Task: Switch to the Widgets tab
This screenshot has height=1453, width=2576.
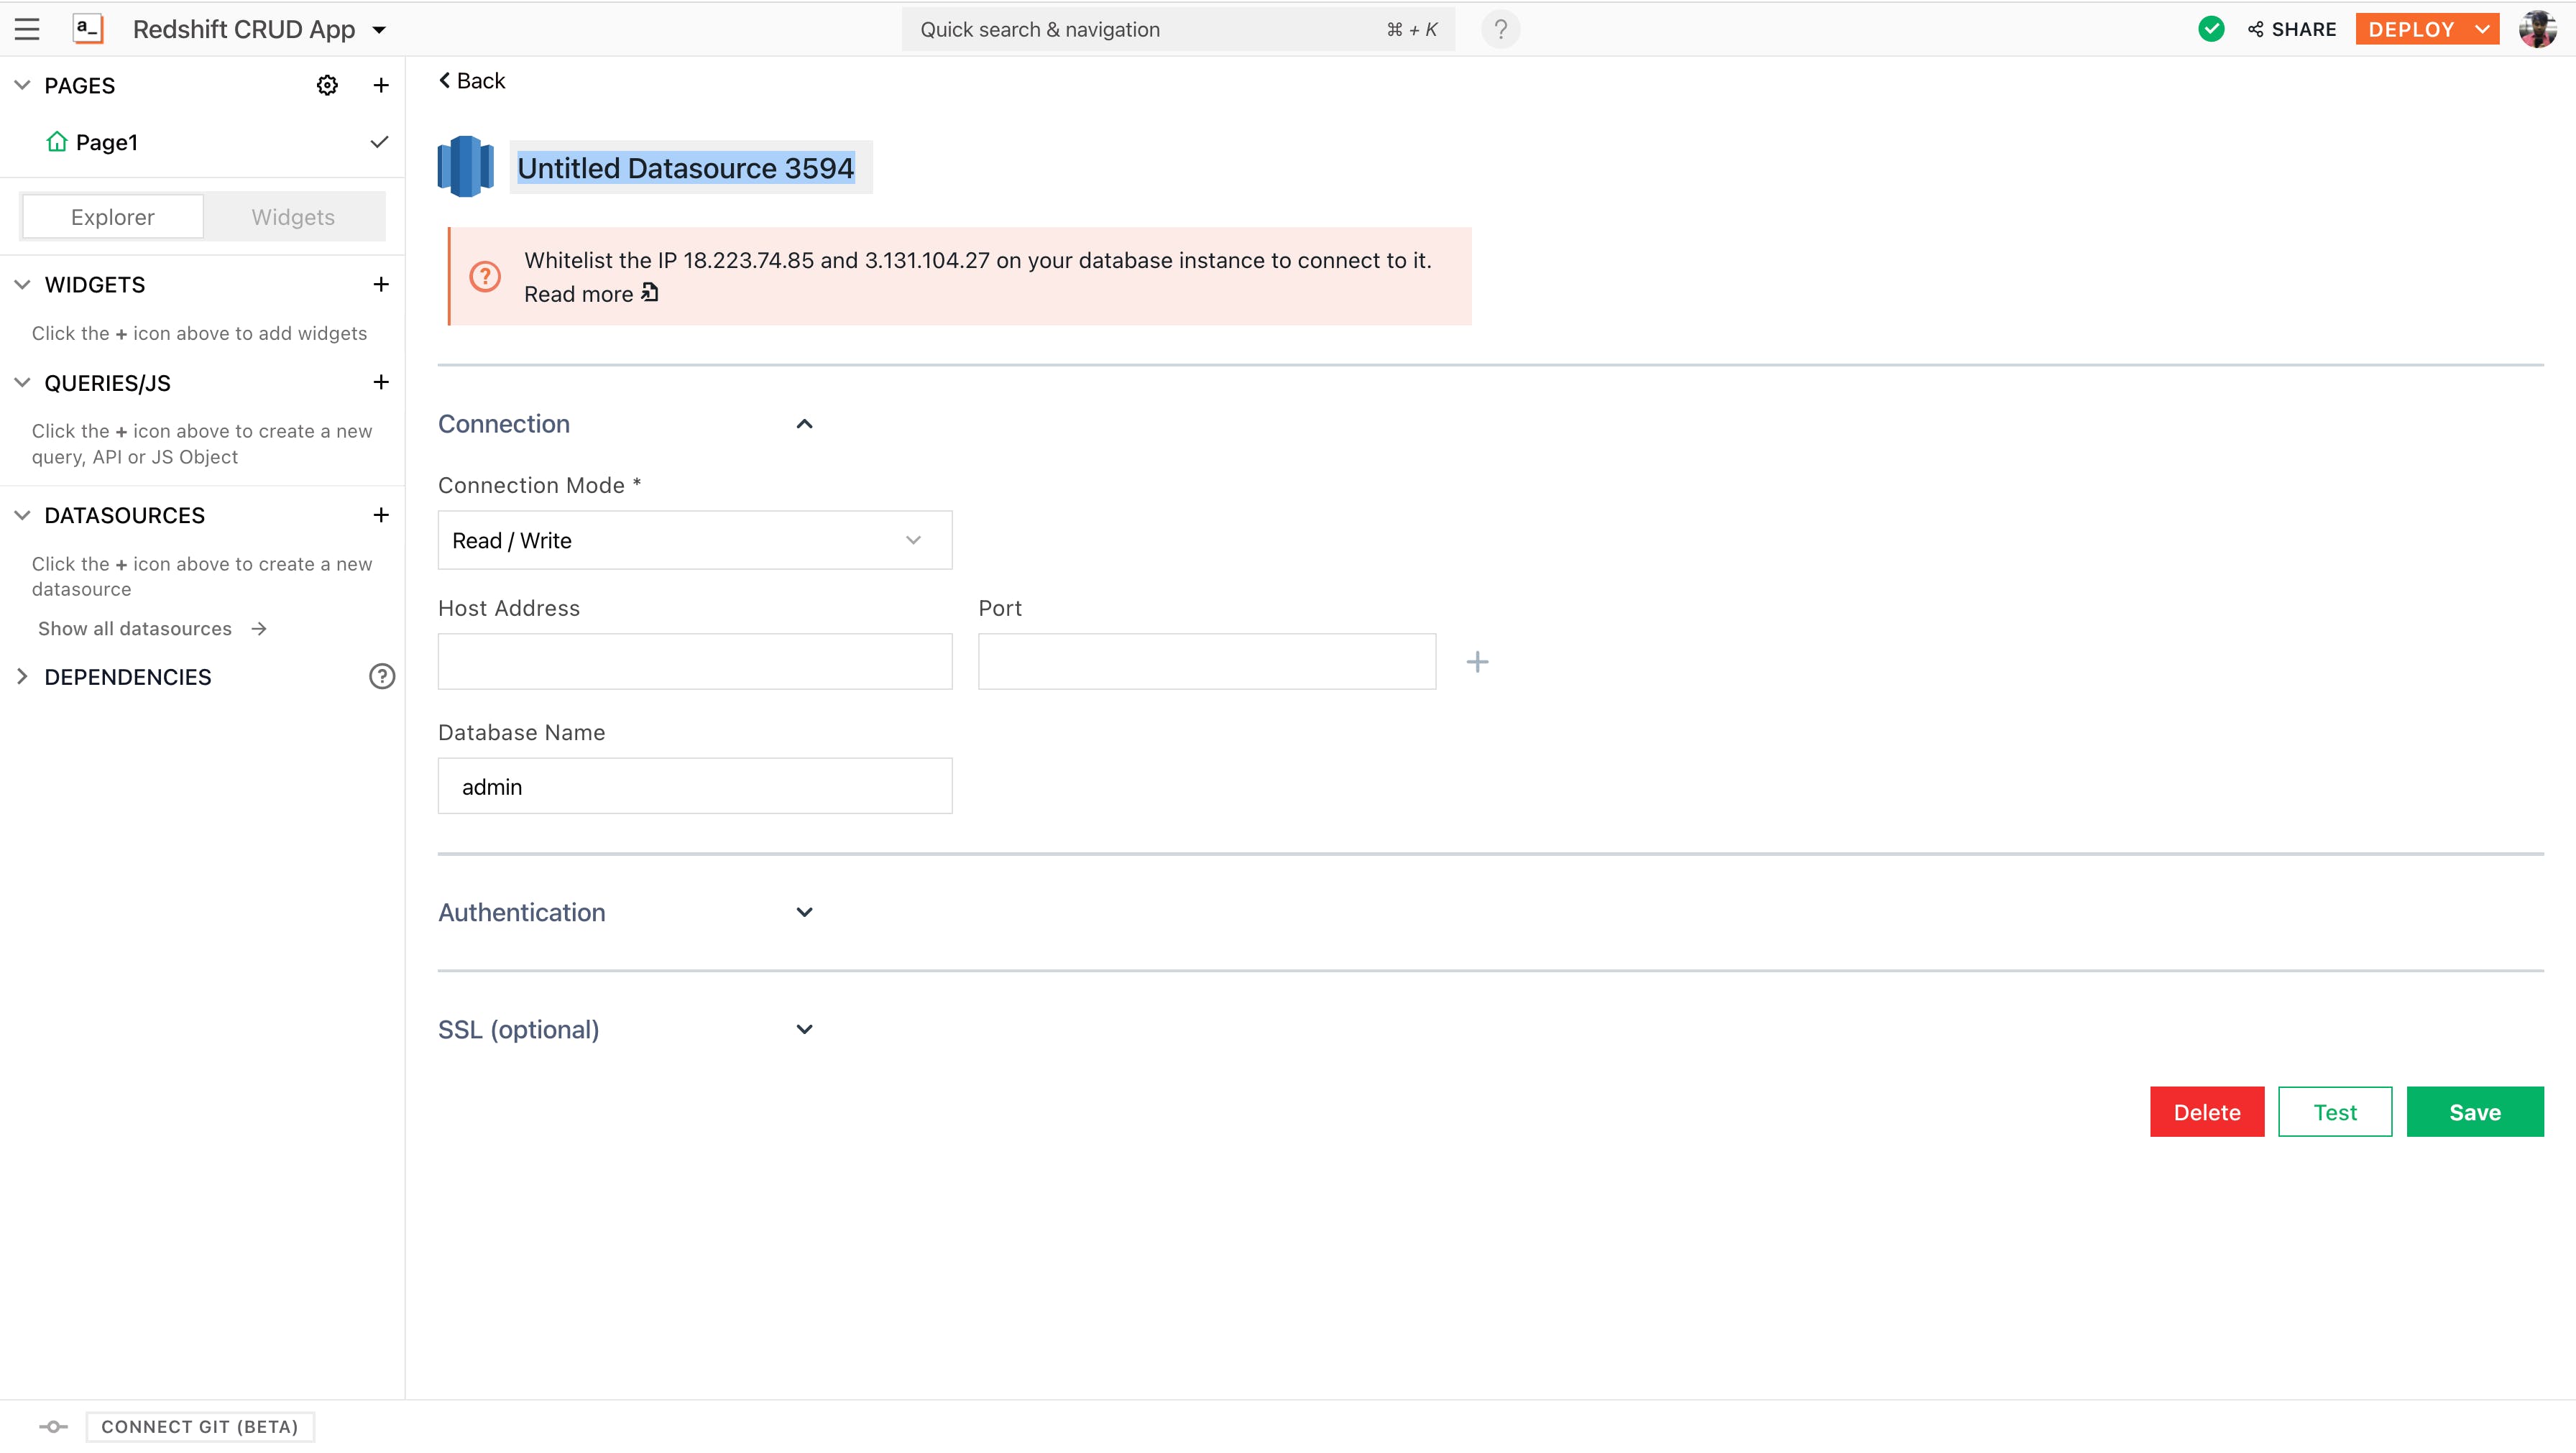Action: (293, 217)
